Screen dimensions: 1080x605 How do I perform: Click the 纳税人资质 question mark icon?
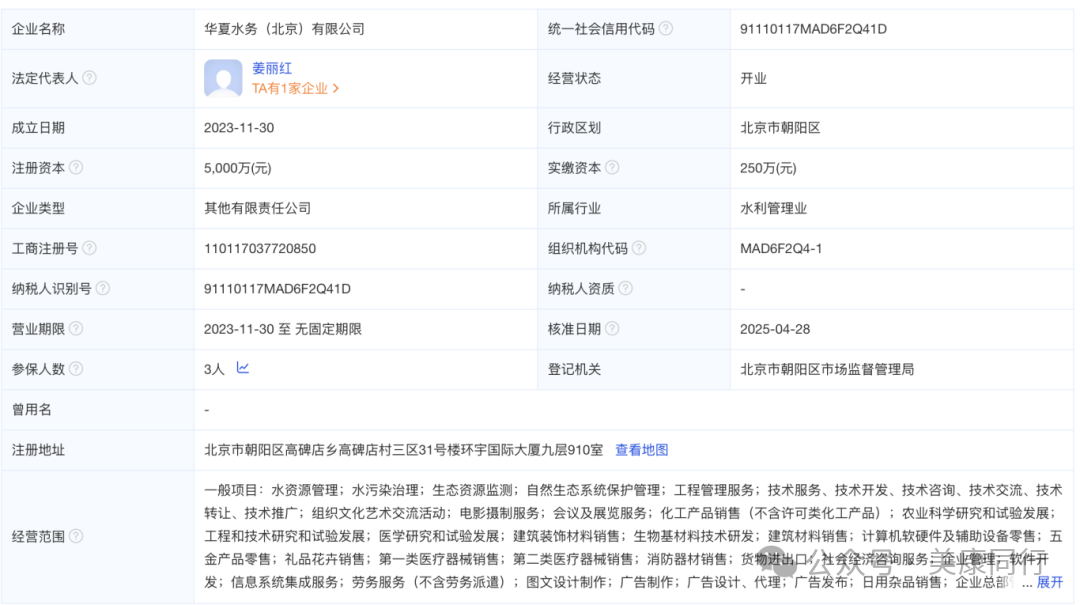(625, 289)
